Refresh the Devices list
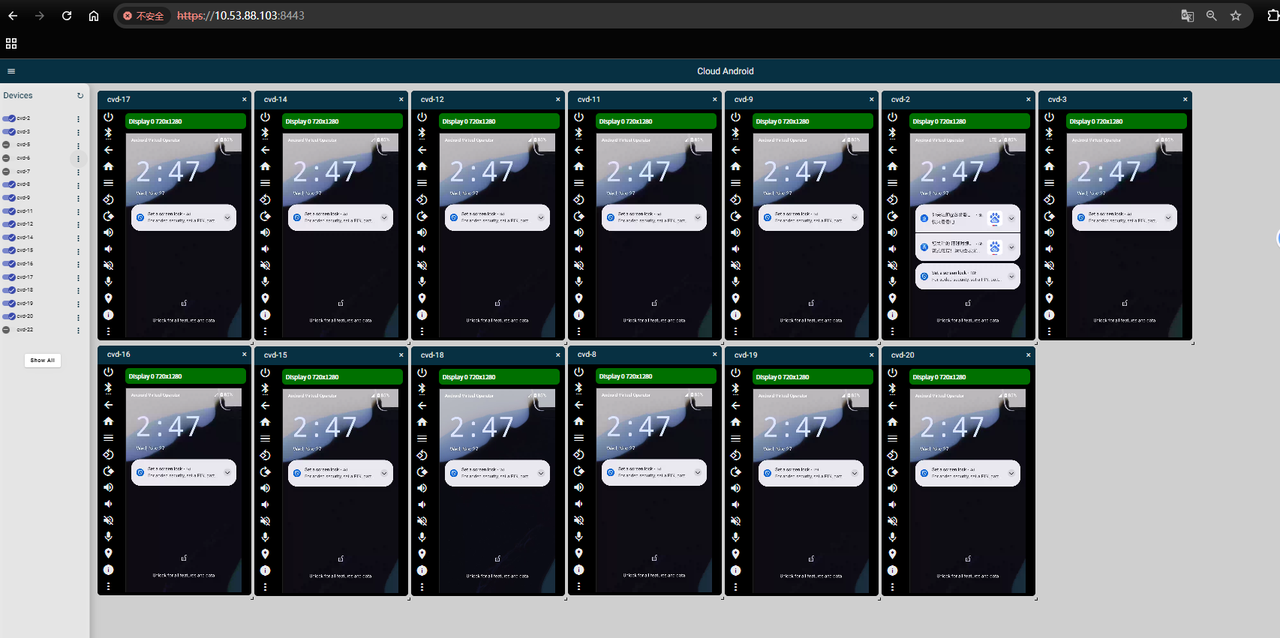1280x638 pixels. [x=80, y=96]
